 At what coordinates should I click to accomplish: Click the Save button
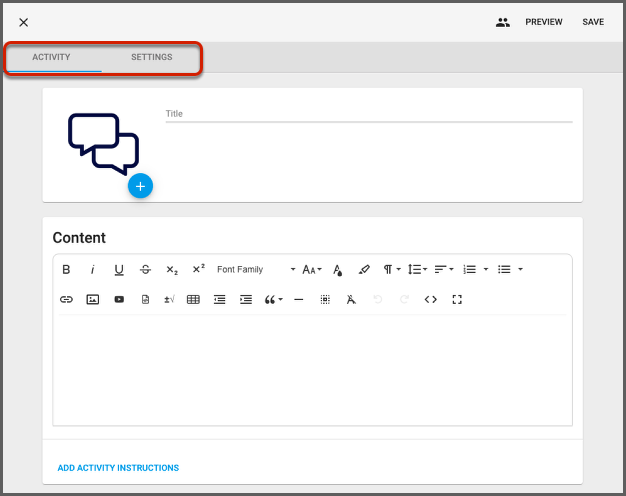point(593,22)
